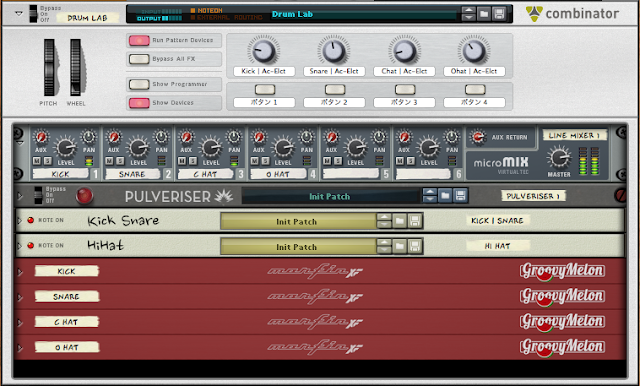Image resolution: width=640 pixels, height=386 pixels.
Task: Unfold the O HAT Groovy Melon device
Action: click(x=20, y=348)
